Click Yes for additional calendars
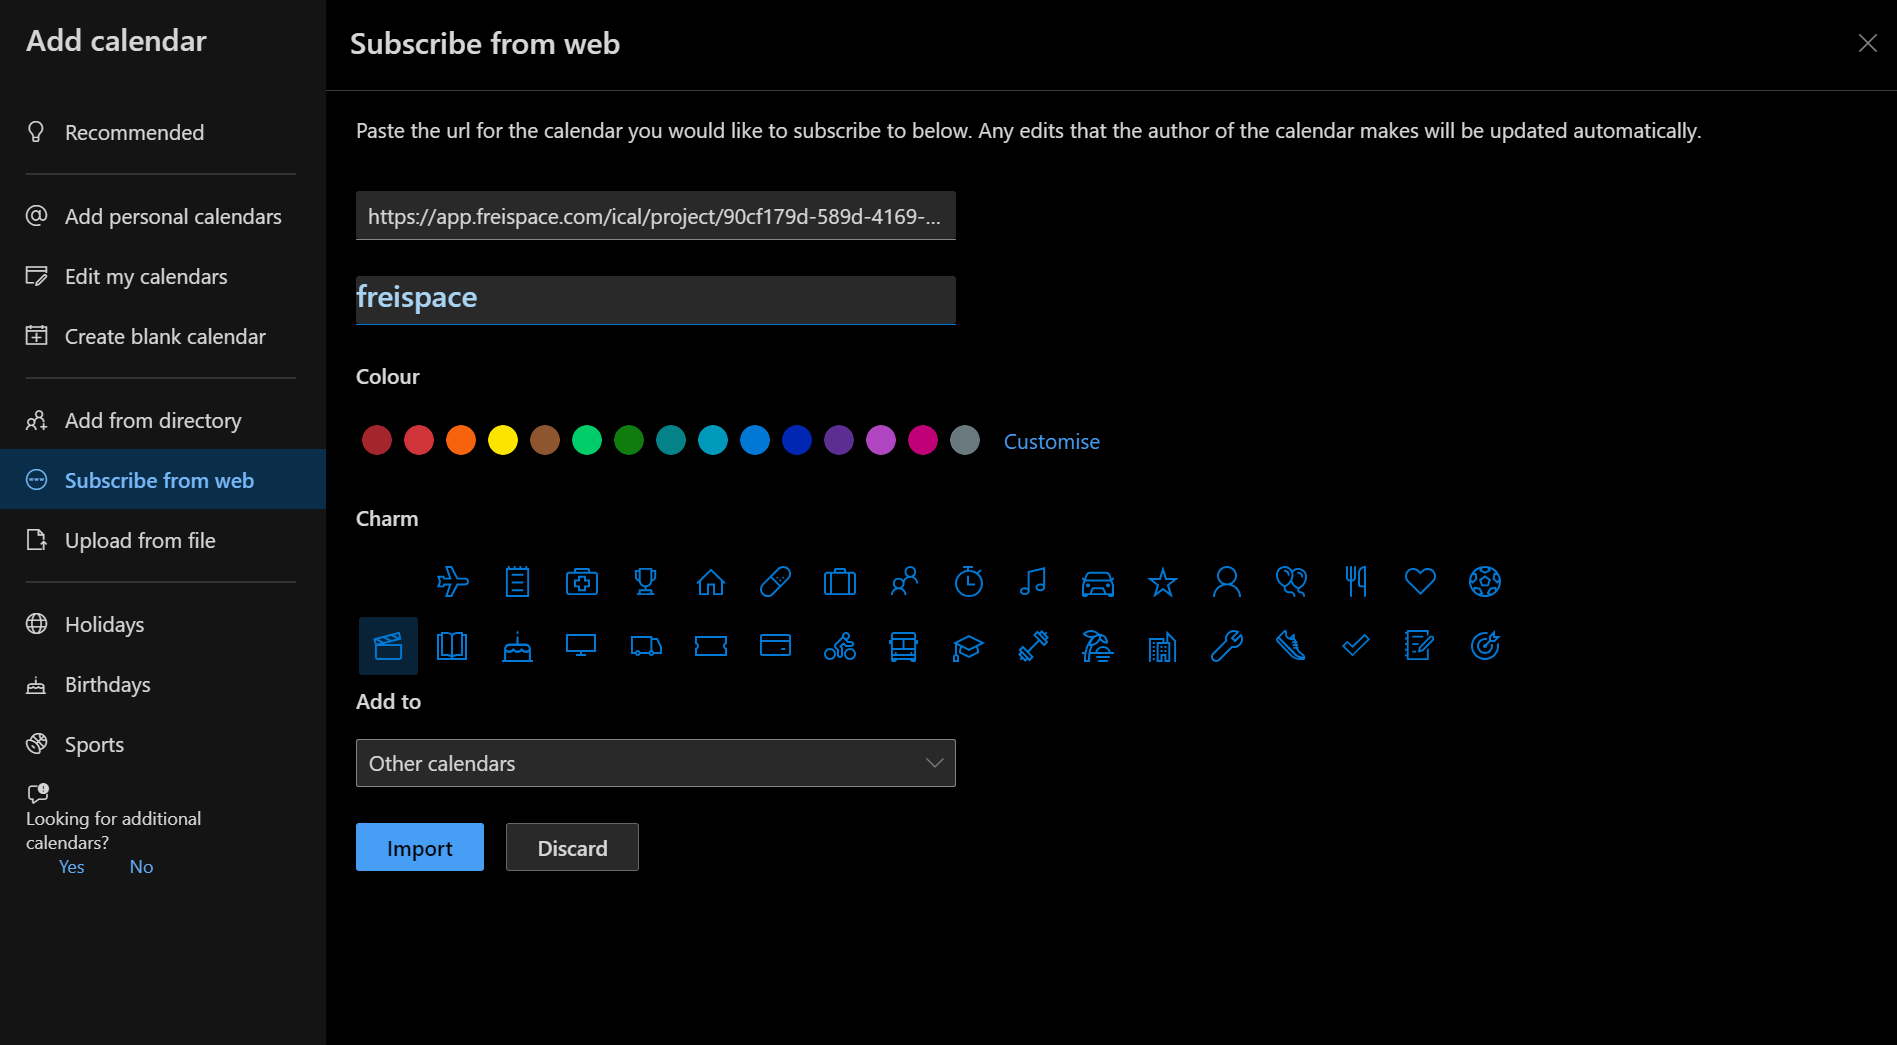Screen dimensions: 1897x1045 [71, 866]
